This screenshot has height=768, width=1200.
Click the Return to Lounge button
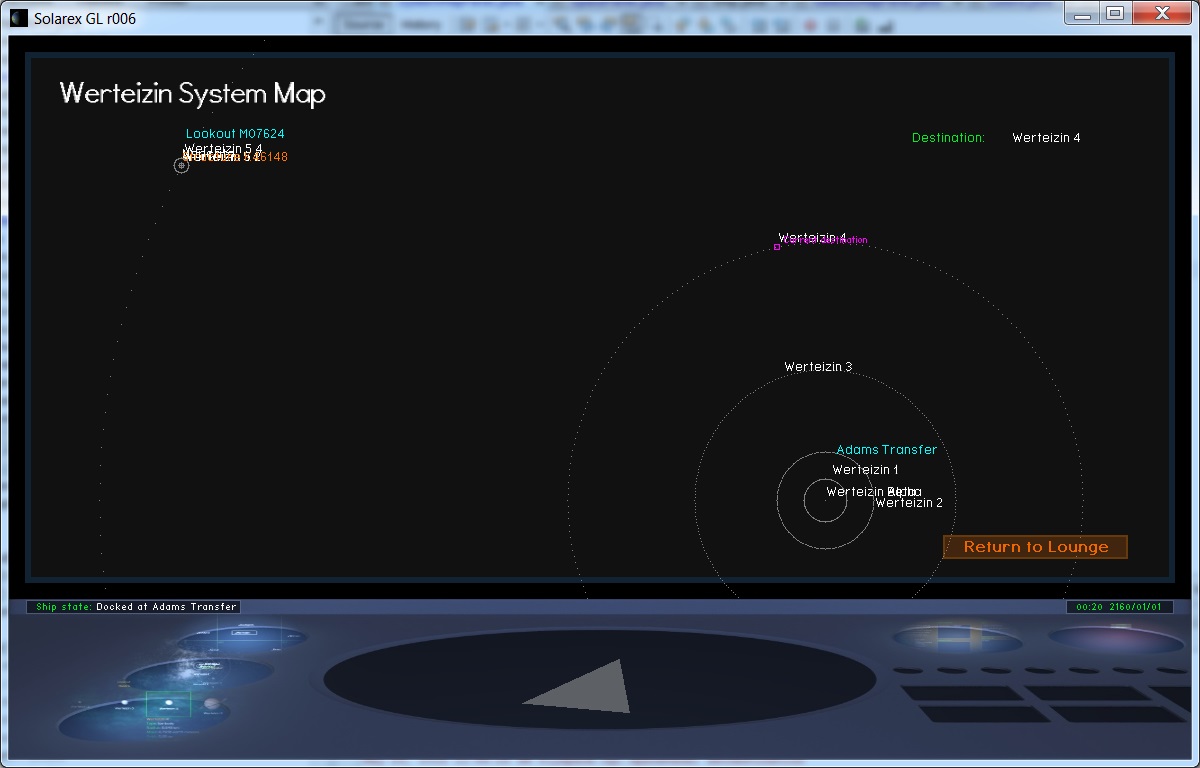coord(1035,547)
